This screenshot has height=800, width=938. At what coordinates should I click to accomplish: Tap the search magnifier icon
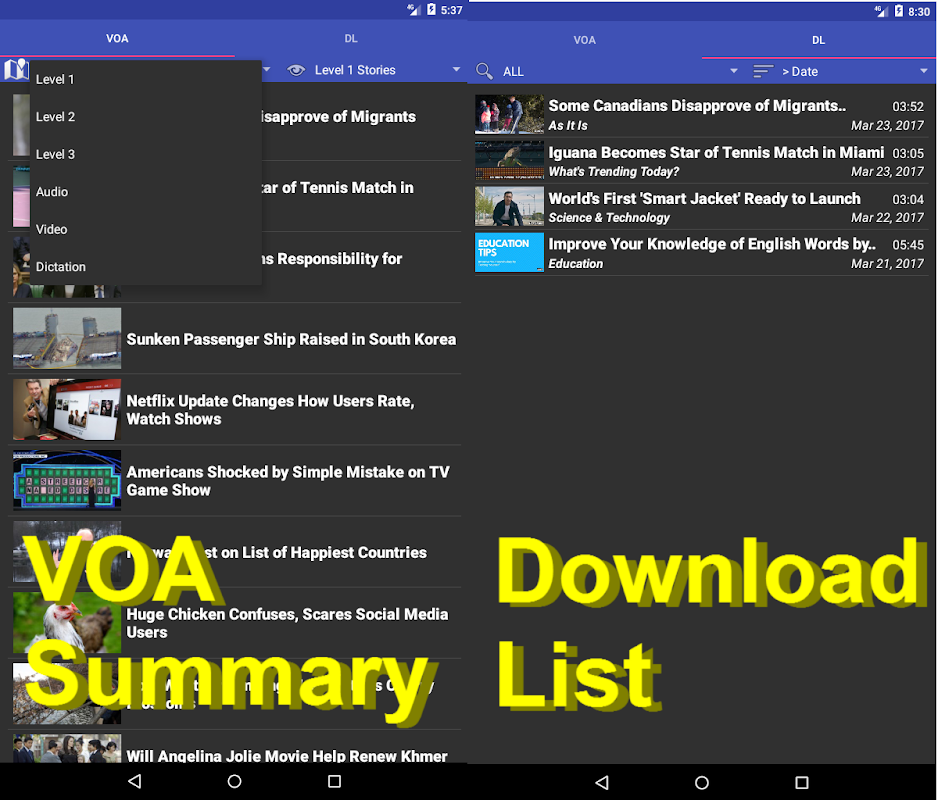coord(484,71)
